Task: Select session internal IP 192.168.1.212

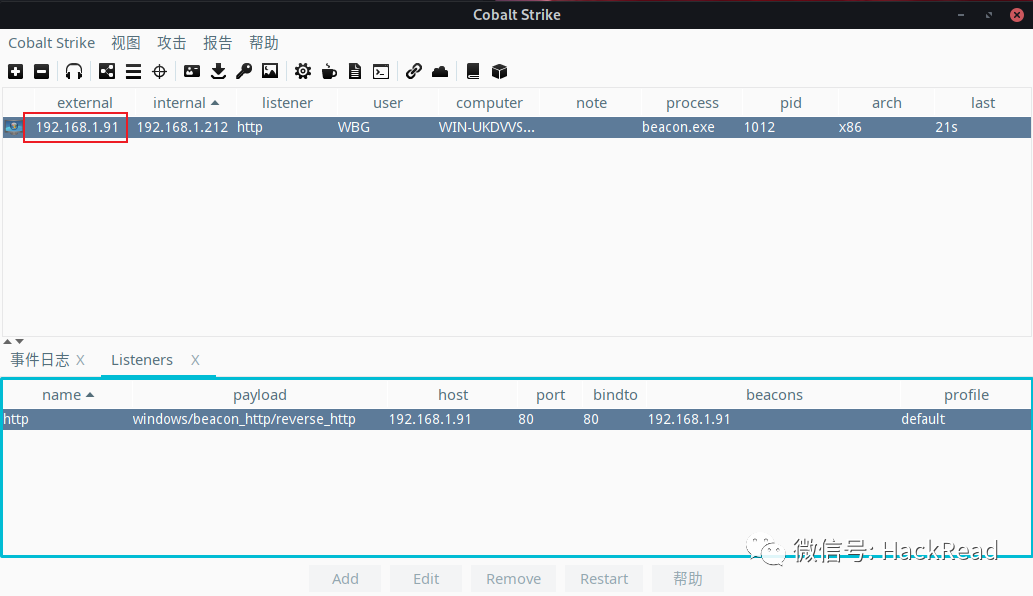Action: [182, 127]
